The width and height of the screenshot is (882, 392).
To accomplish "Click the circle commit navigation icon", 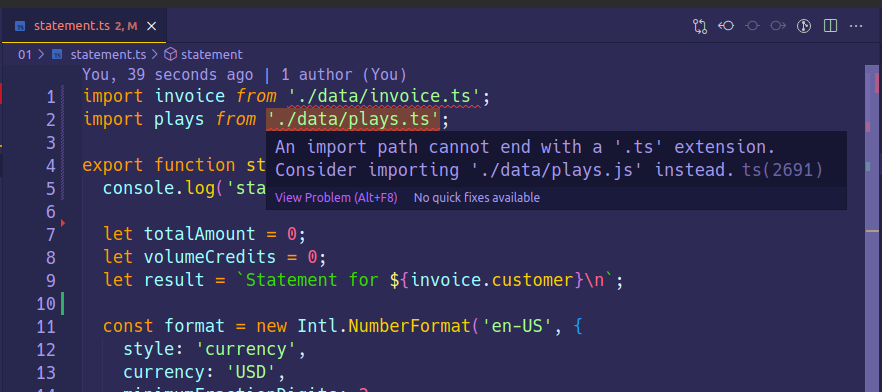I will pyautogui.click(x=752, y=26).
